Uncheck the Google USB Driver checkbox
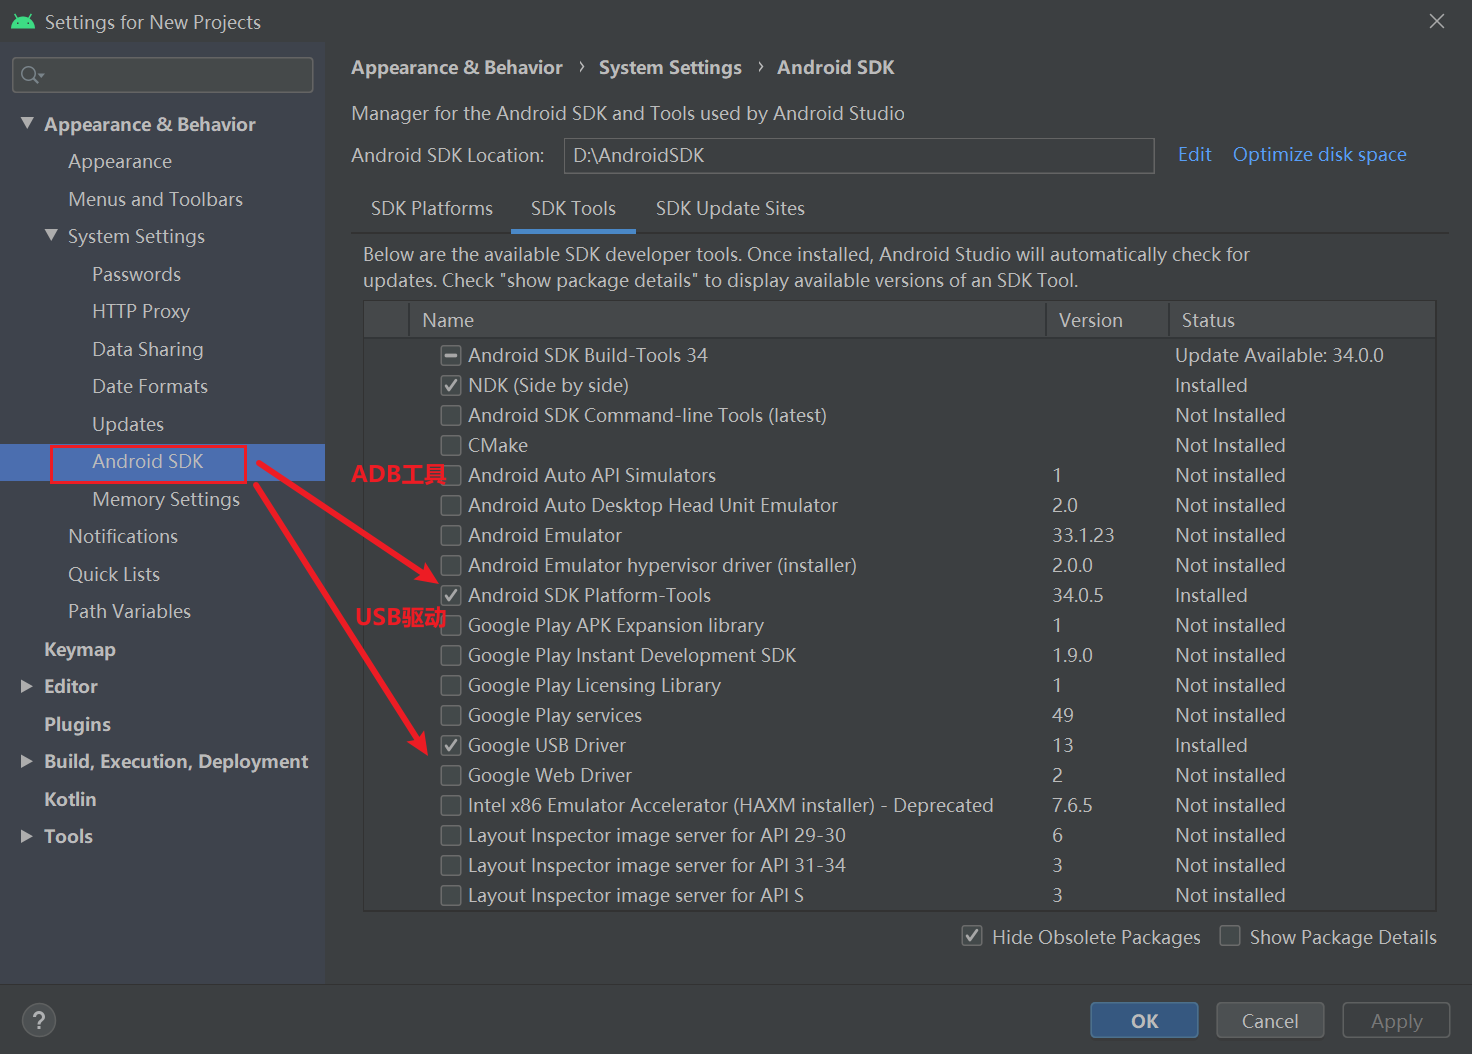Screen dimensions: 1472x1054 coord(451,746)
